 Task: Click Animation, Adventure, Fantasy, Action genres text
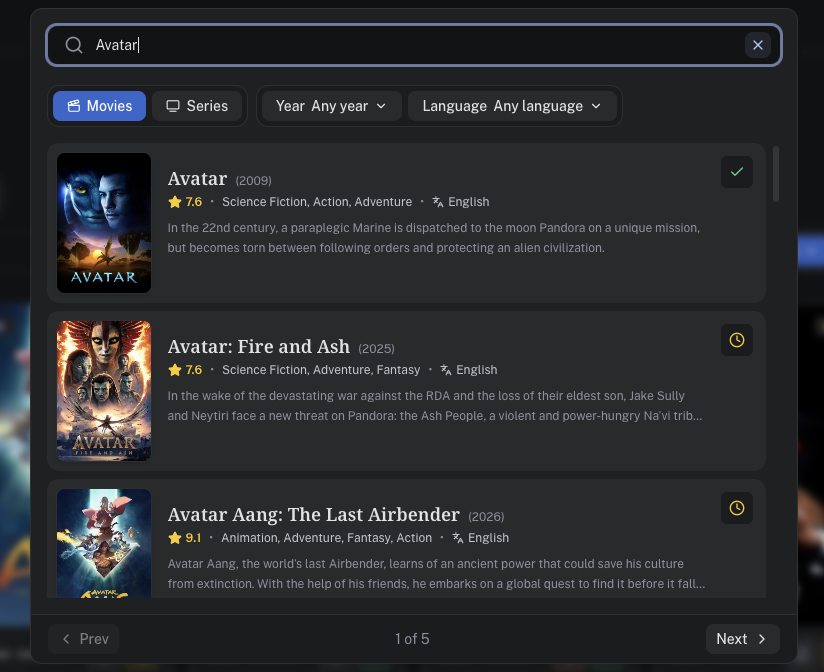(326, 538)
